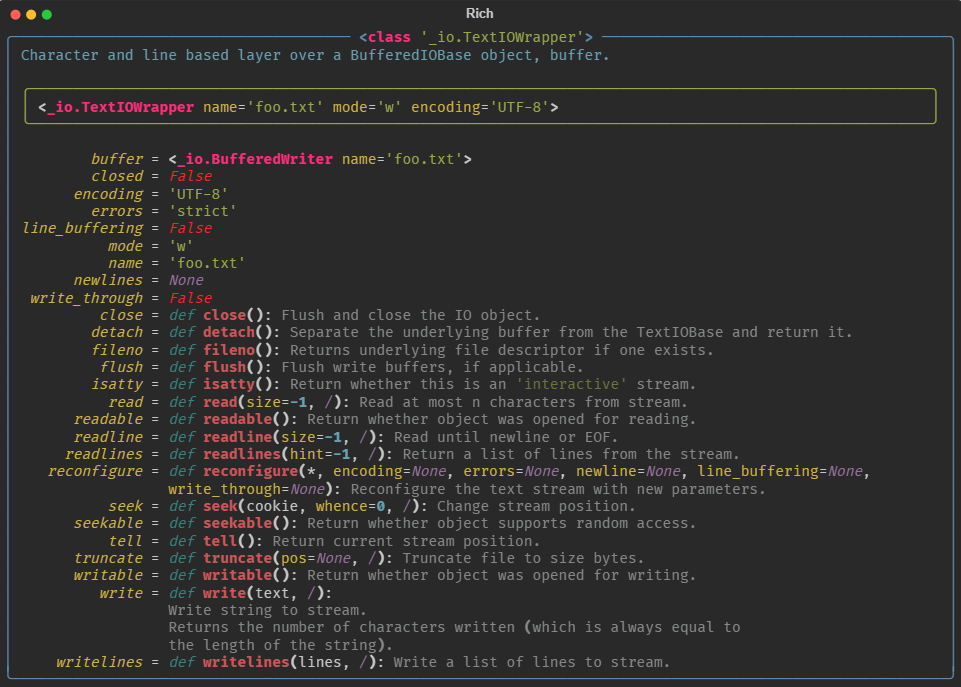
Task: Click the 'def detach()' signature
Action: pyautogui.click(x=224, y=333)
